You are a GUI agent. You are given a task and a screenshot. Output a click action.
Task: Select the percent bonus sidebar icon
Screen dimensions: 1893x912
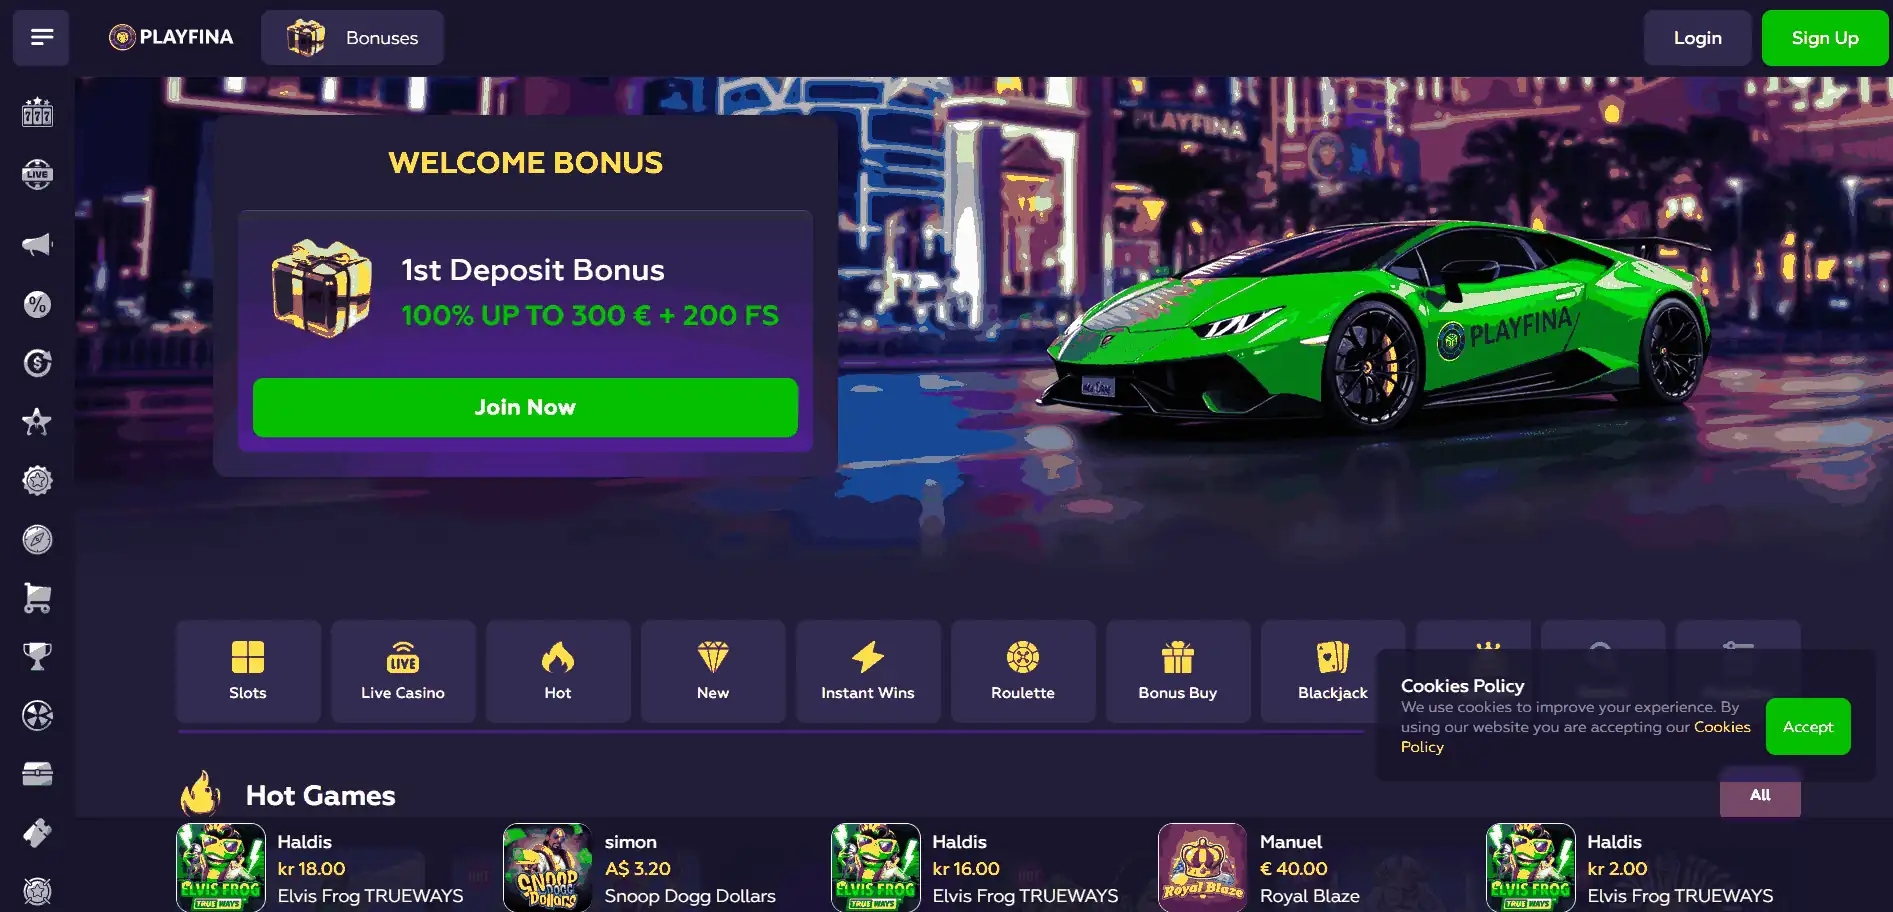[x=37, y=304]
